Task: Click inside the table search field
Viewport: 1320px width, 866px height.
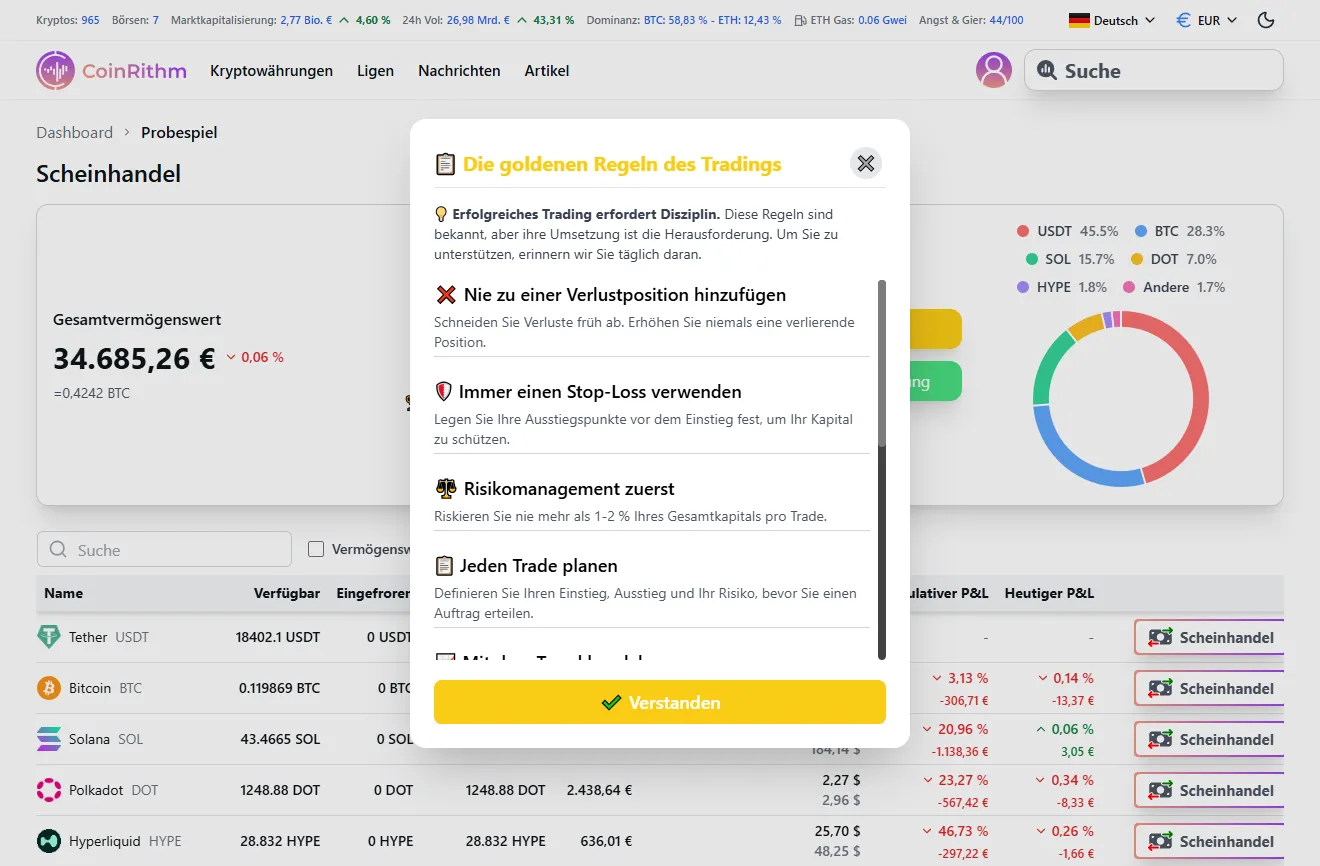Action: pyautogui.click(x=163, y=549)
